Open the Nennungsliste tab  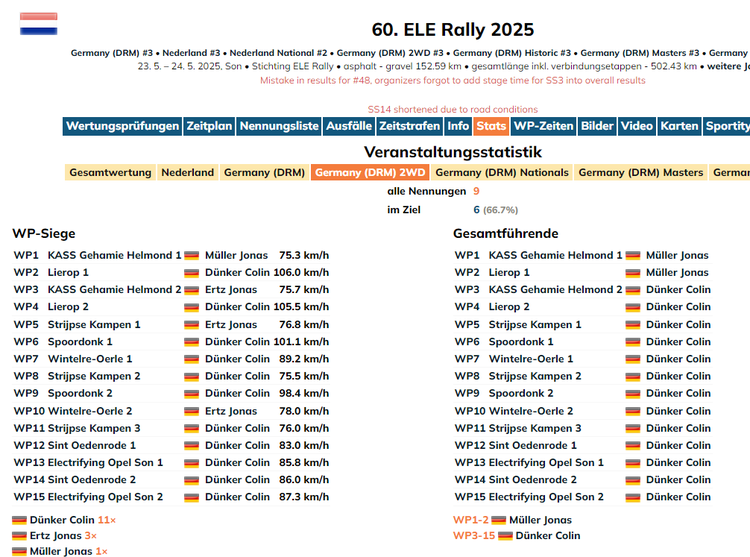pyautogui.click(x=279, y=126)
